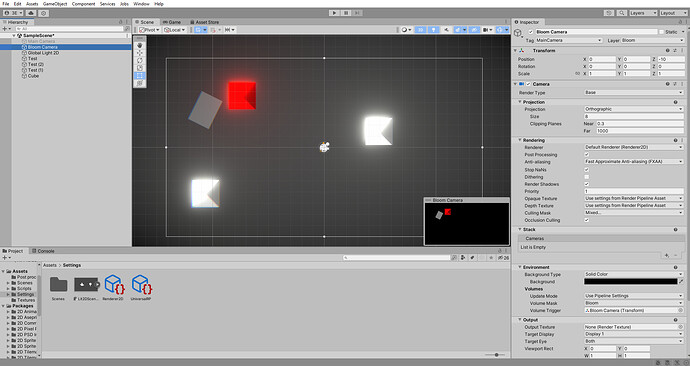Open the Anti-aliasing dropdown
The height and width of the screenshot is (366, 690).
click(633, 162)
